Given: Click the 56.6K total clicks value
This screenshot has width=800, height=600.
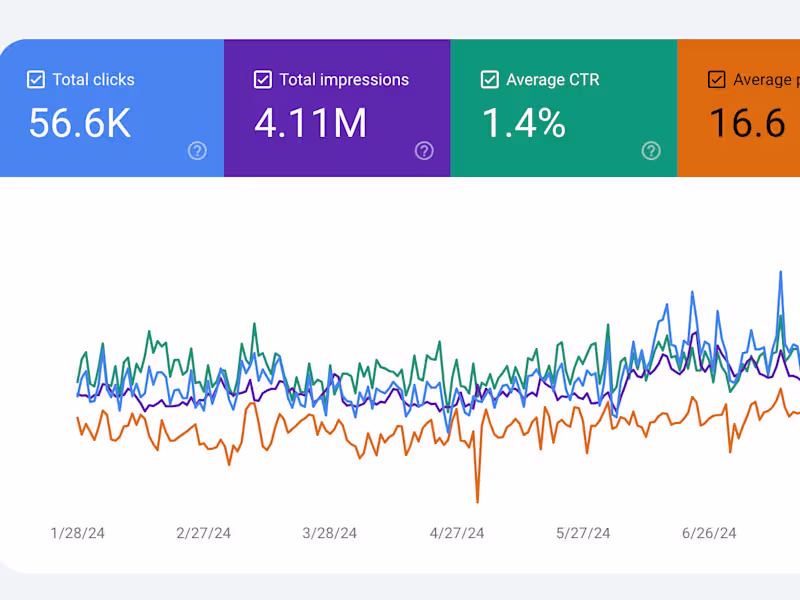Looking at the screenshot, I should (x=80, y=123).
